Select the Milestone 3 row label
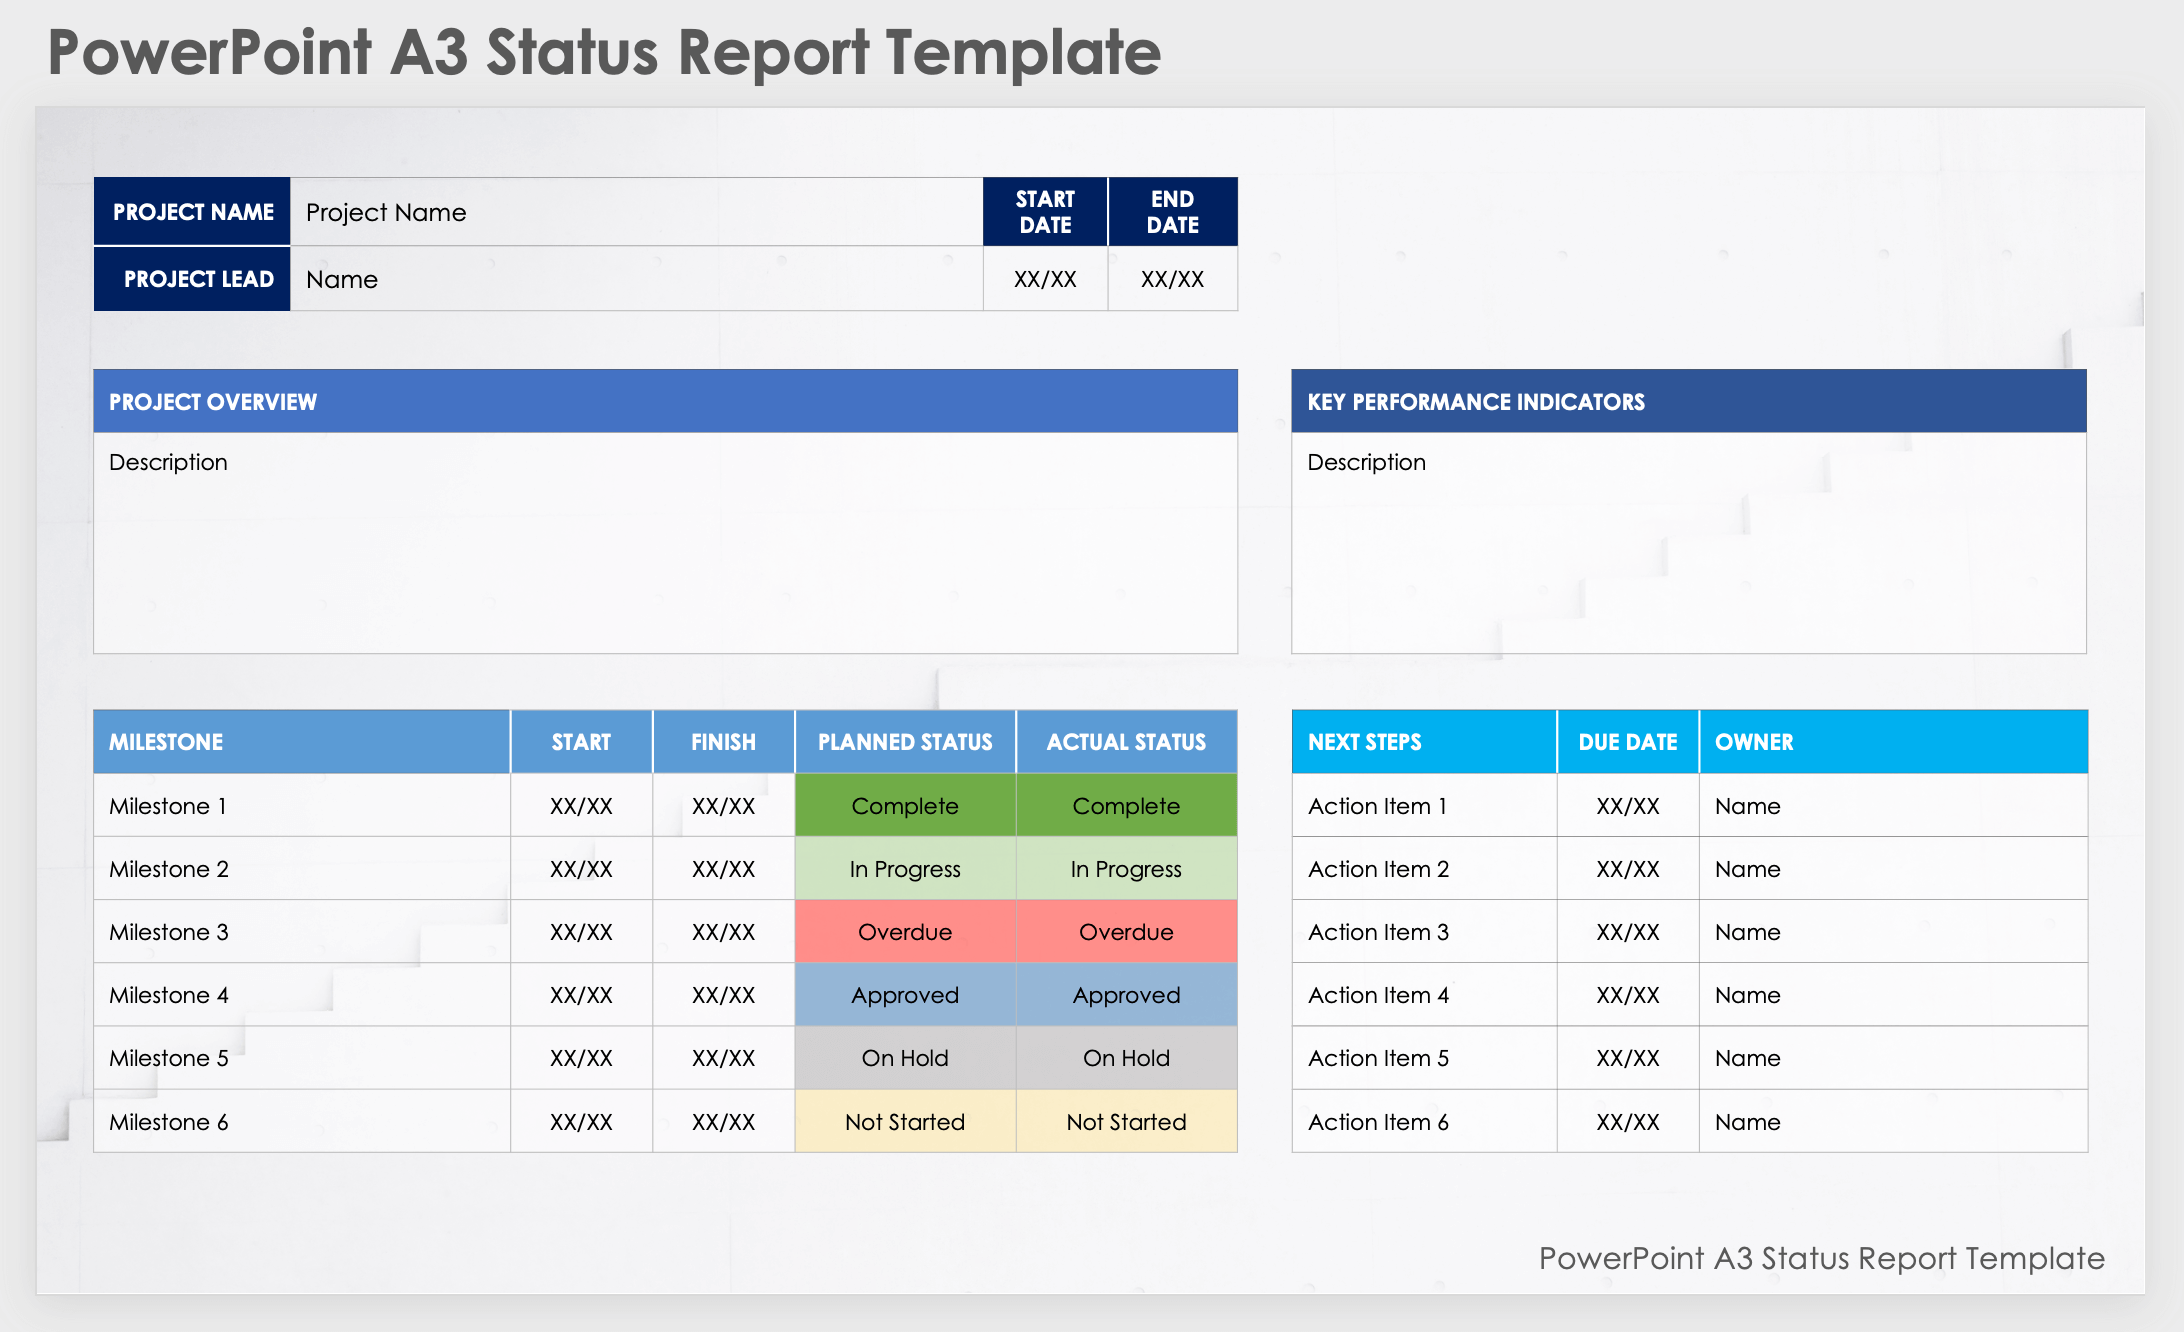The height and width of the screenshot is (1332, 2184). click(169, 932)
